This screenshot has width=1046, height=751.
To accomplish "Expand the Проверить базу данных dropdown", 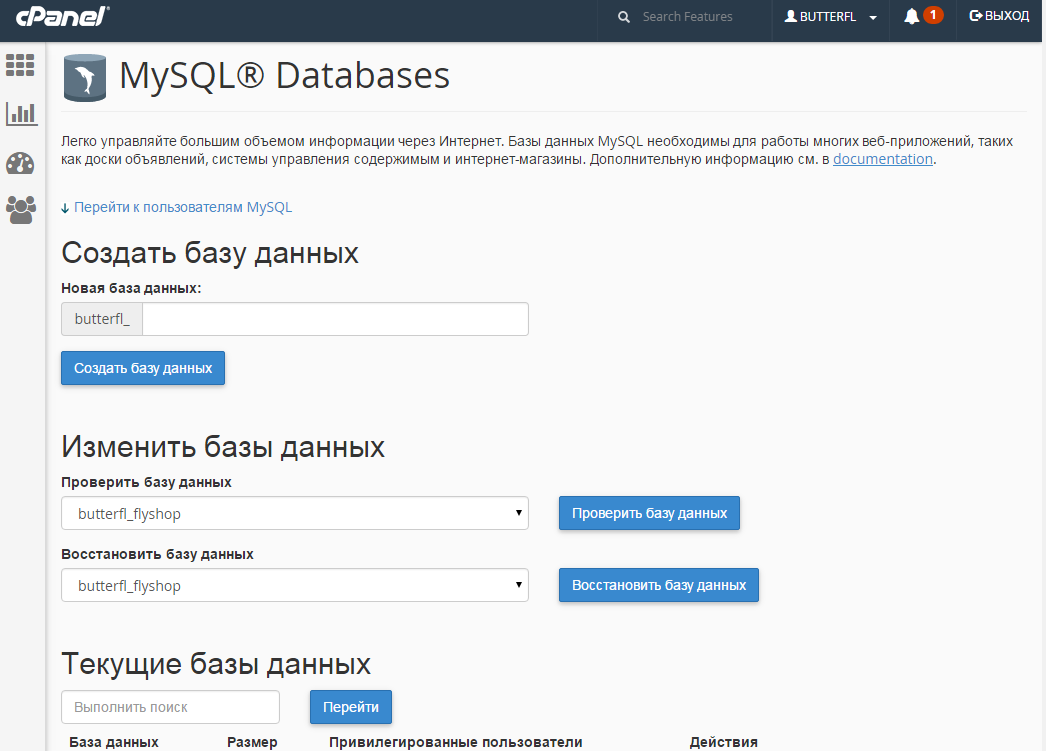I will [294, 514].
